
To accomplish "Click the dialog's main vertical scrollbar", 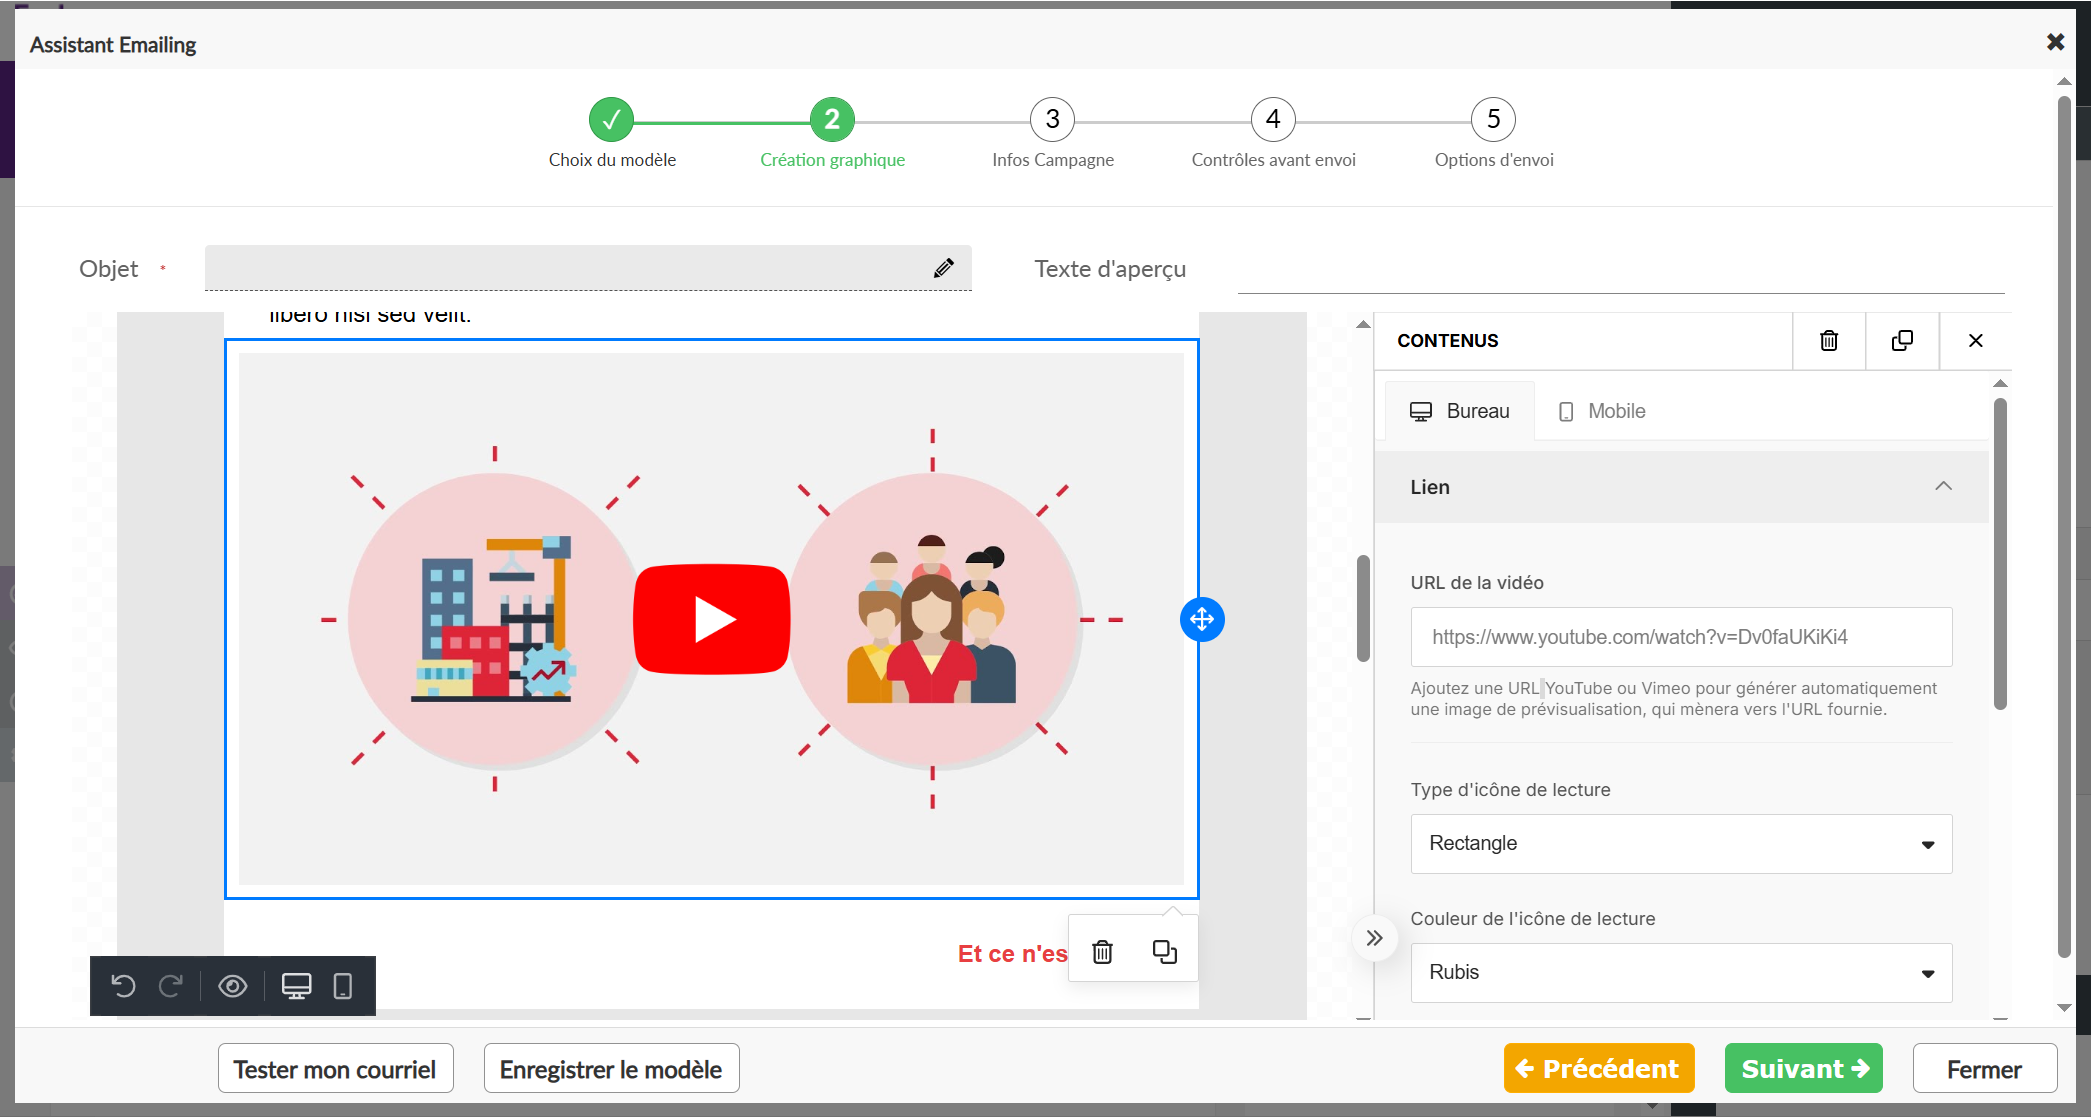I will [x=2064, y=526].
